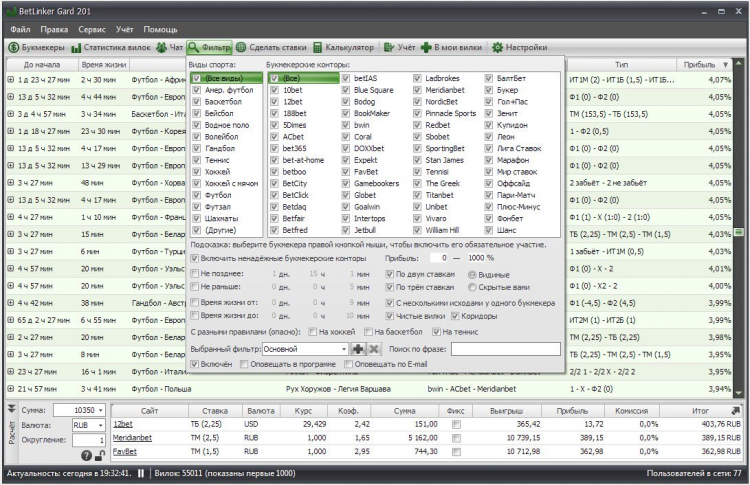Toggle William Hill checkbox

(417, 230)
